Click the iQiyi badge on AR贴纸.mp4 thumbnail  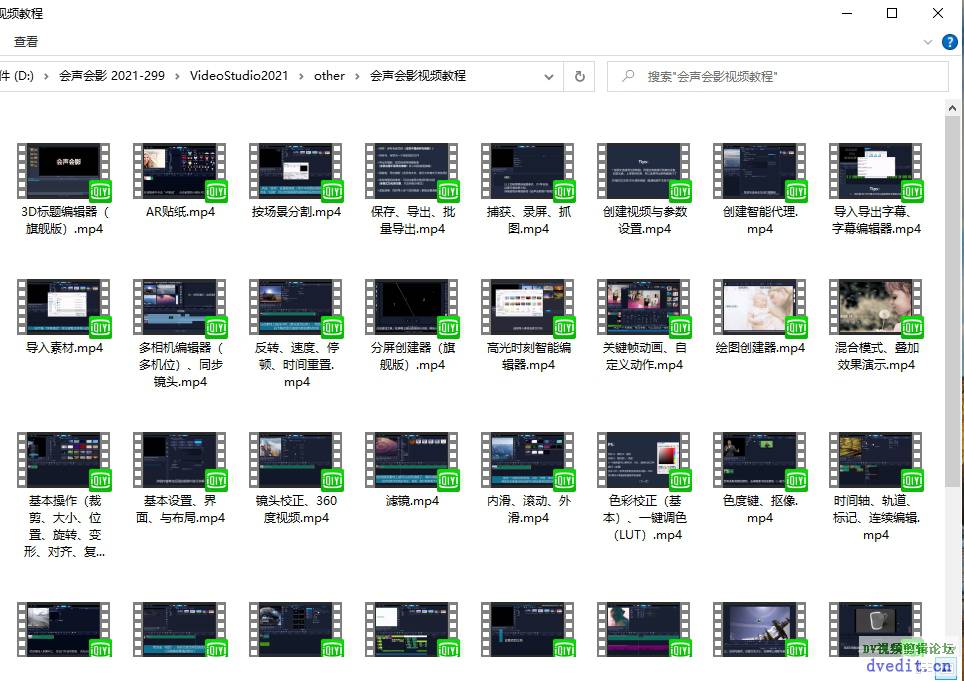tap(214, 190)
